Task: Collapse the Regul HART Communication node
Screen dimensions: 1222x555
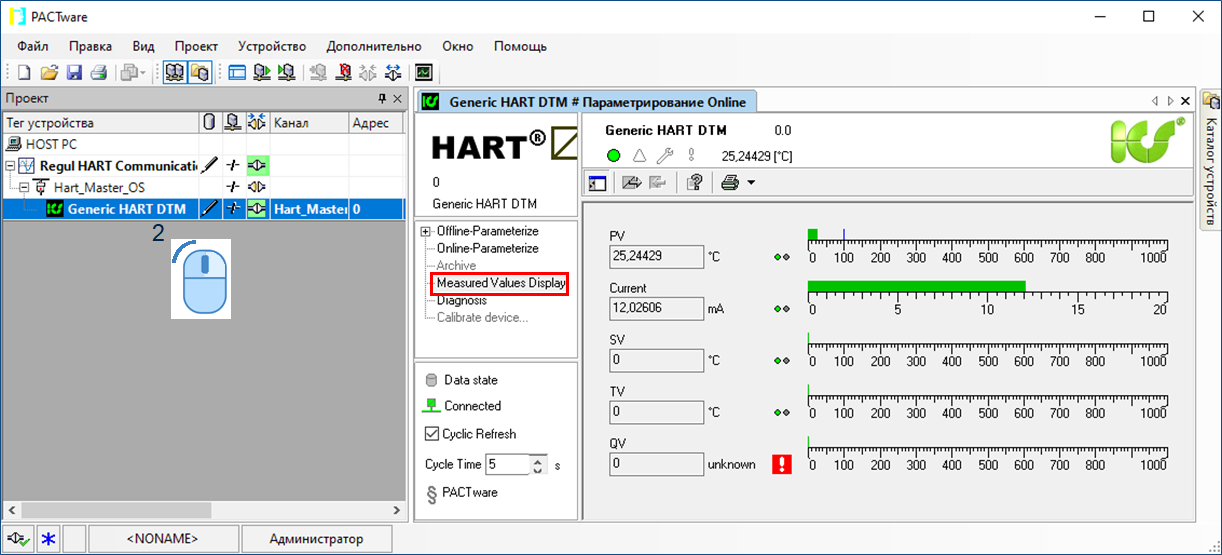Action: (x=11, y=166)
